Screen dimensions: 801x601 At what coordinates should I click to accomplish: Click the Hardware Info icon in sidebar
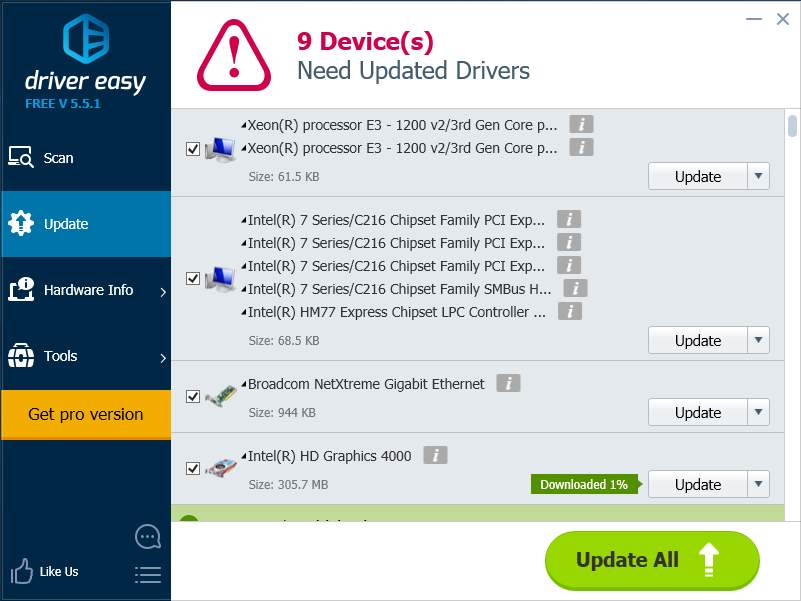(21, 289)
